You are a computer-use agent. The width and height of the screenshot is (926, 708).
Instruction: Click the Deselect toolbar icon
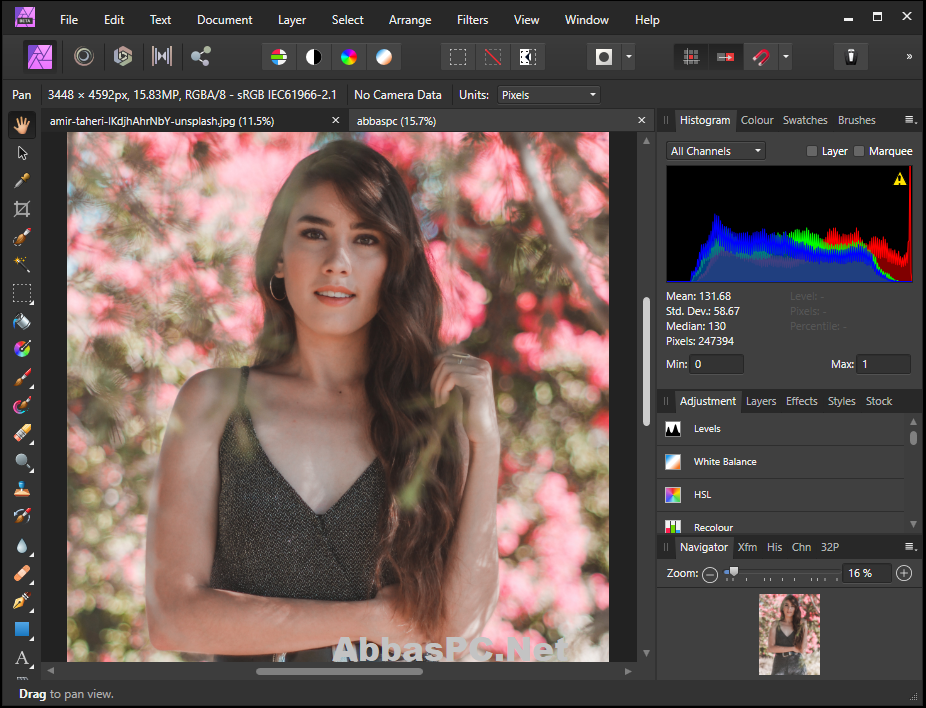(x=493, y=57)
